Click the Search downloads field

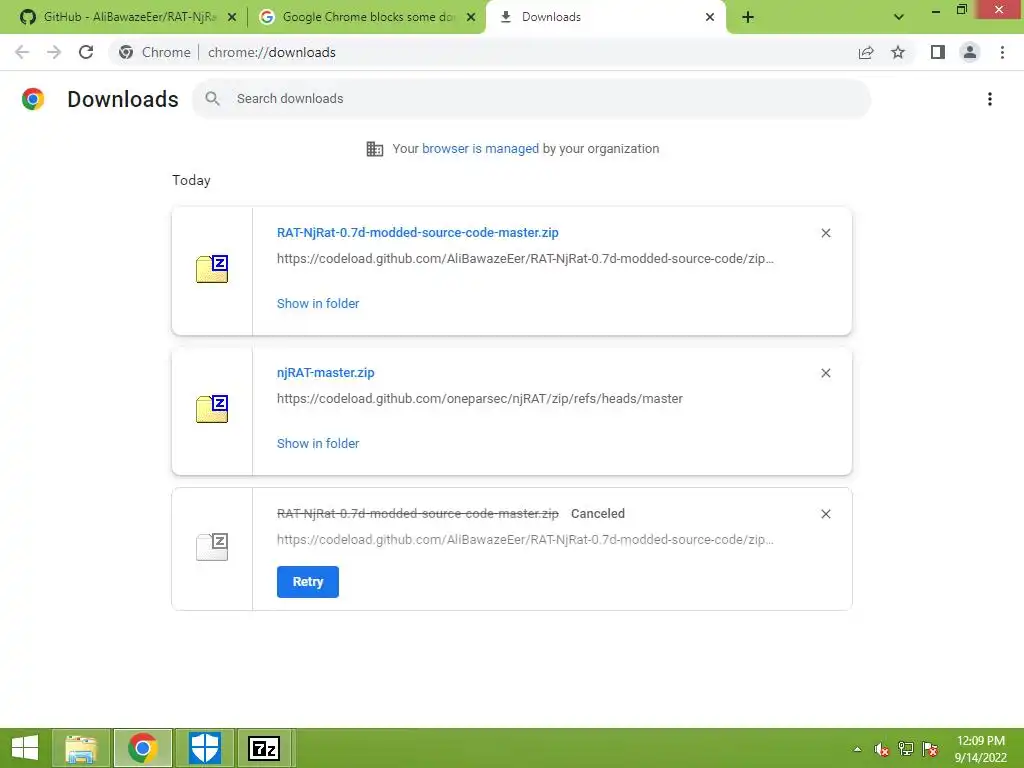532,99
